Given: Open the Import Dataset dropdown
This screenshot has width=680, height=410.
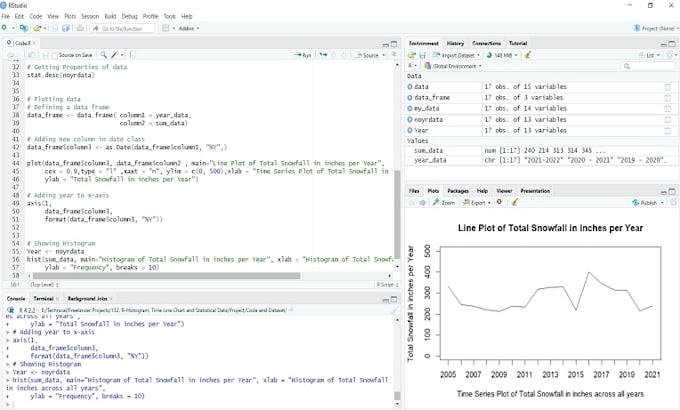Looking at the screenshot, I should point(457,55).
